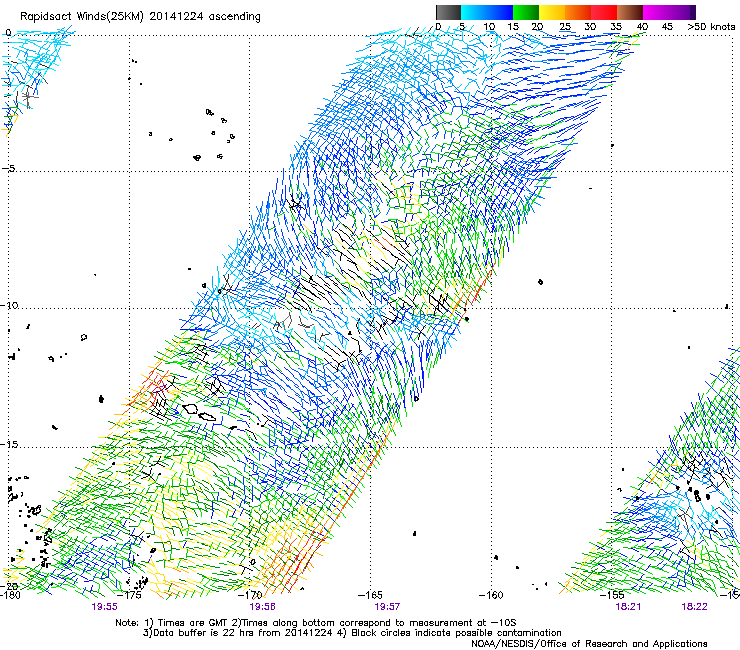The width and height of the screenshot is (740, 650).
Task: Select the green 15-20 knot legend swatch
Action: tap(526, 12)
